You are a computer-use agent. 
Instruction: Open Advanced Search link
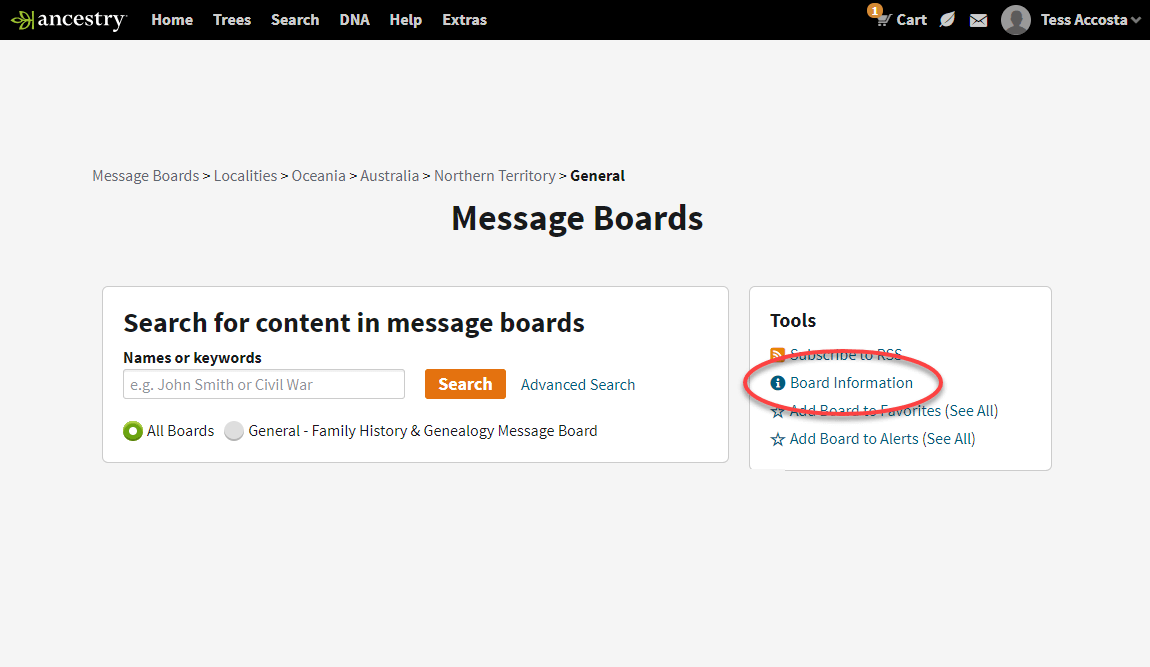tap(578, 384)
